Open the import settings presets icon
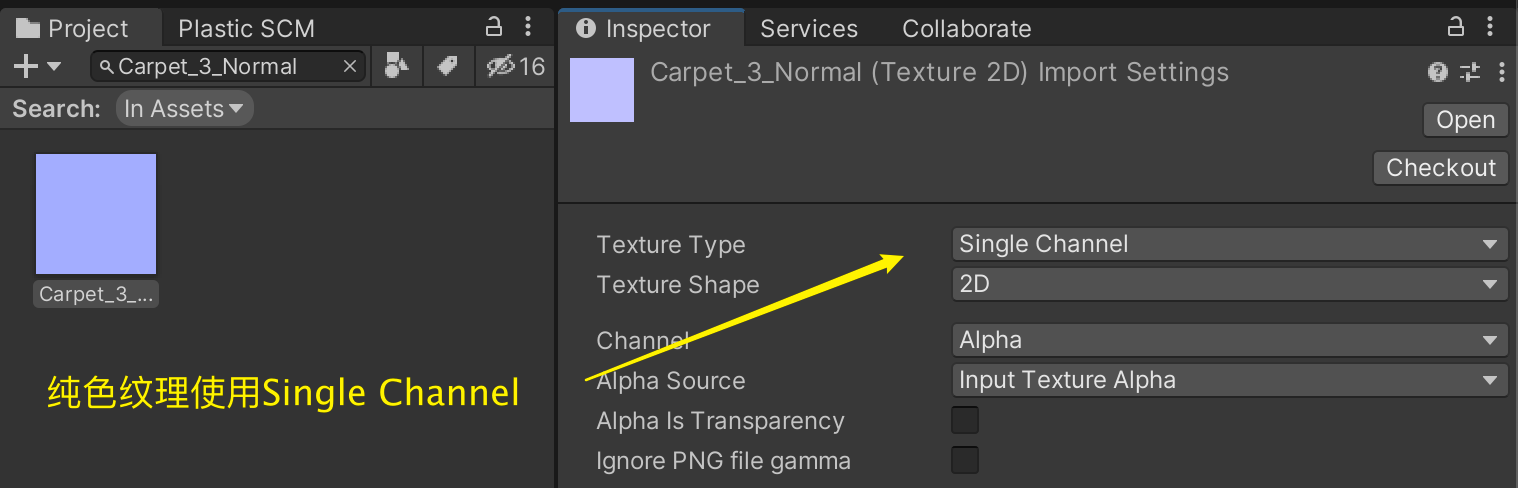Screen dimensions: 1518x488 pyautogui.click(x=1469, y=72)
